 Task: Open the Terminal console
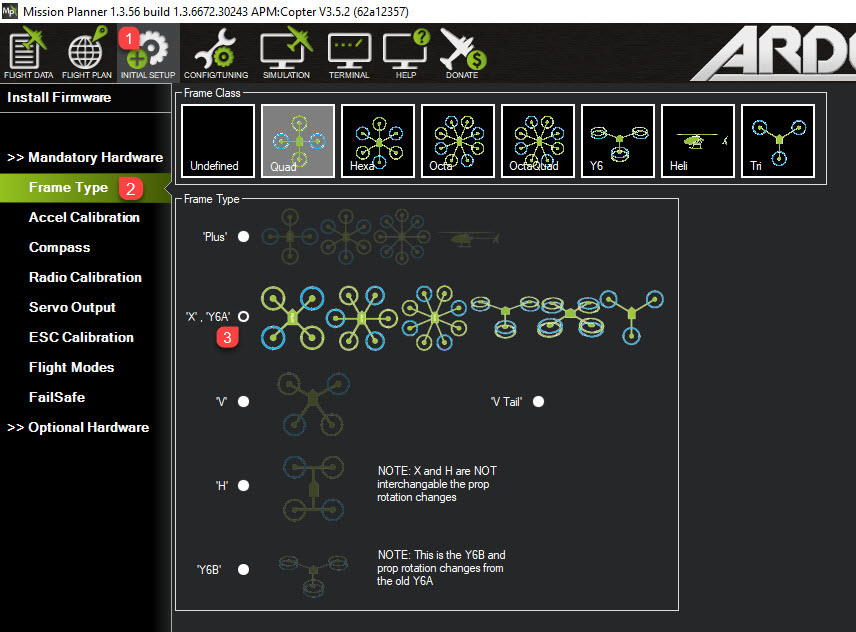[348, 52]
